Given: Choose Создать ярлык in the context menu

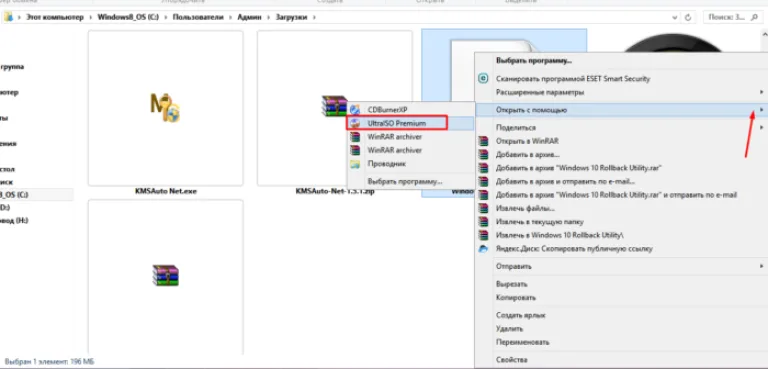Looking at the screenshot, I should tap(520, 315).
